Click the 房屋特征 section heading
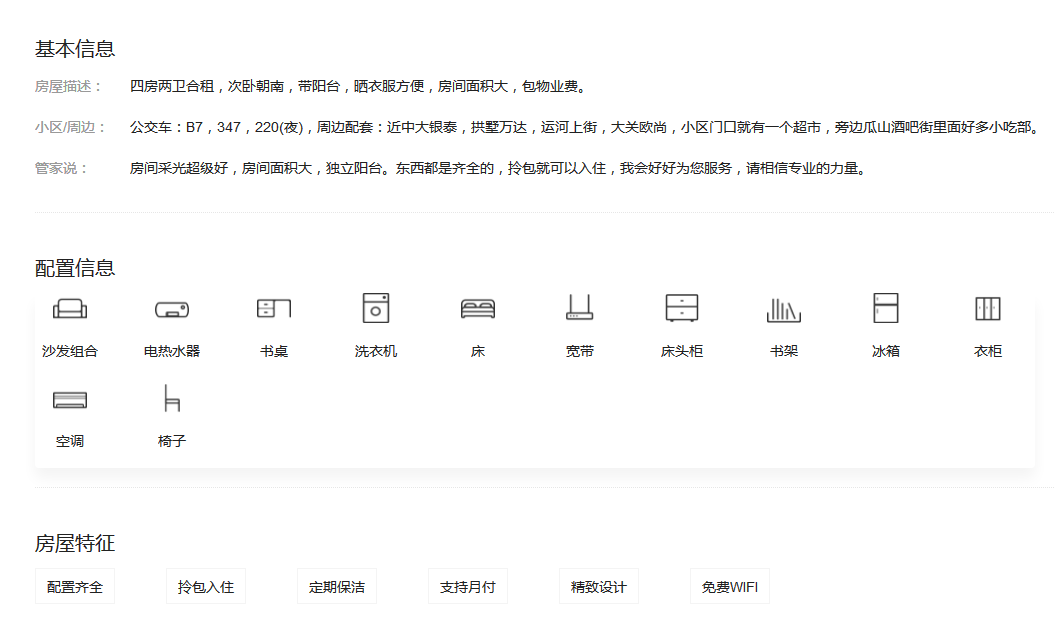This screenshot has height=632, width=1054. click(x=75, y=544)
